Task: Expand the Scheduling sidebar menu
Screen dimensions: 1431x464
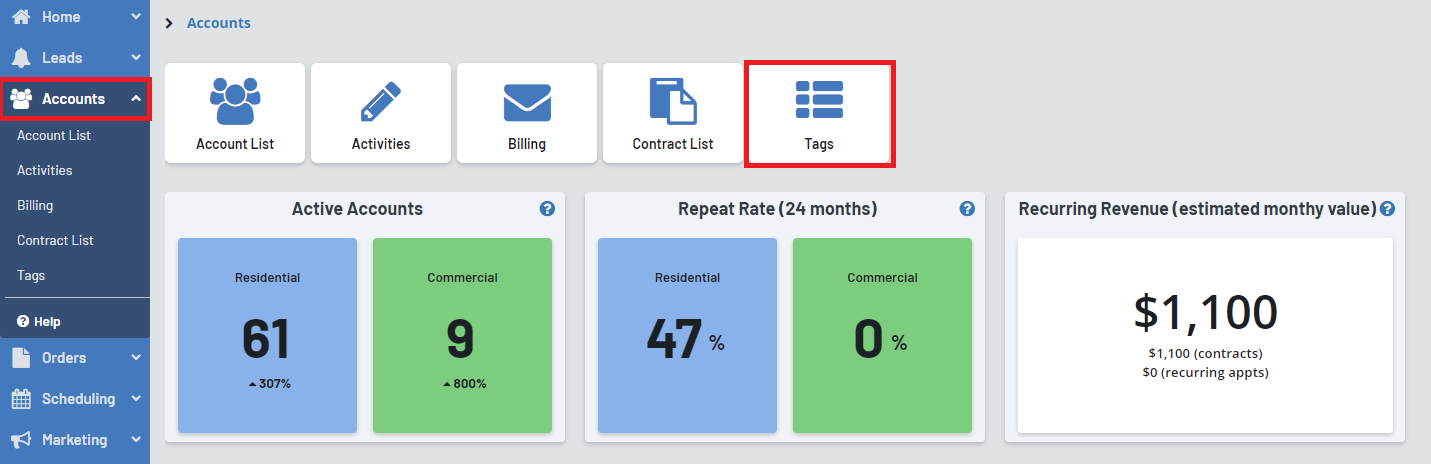Action: click(x=75, y=399)
